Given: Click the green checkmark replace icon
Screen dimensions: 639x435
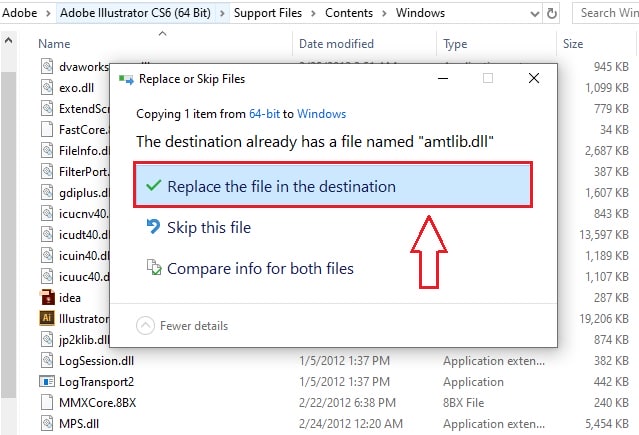Looking at the screenshot, I should coord(154,185).
